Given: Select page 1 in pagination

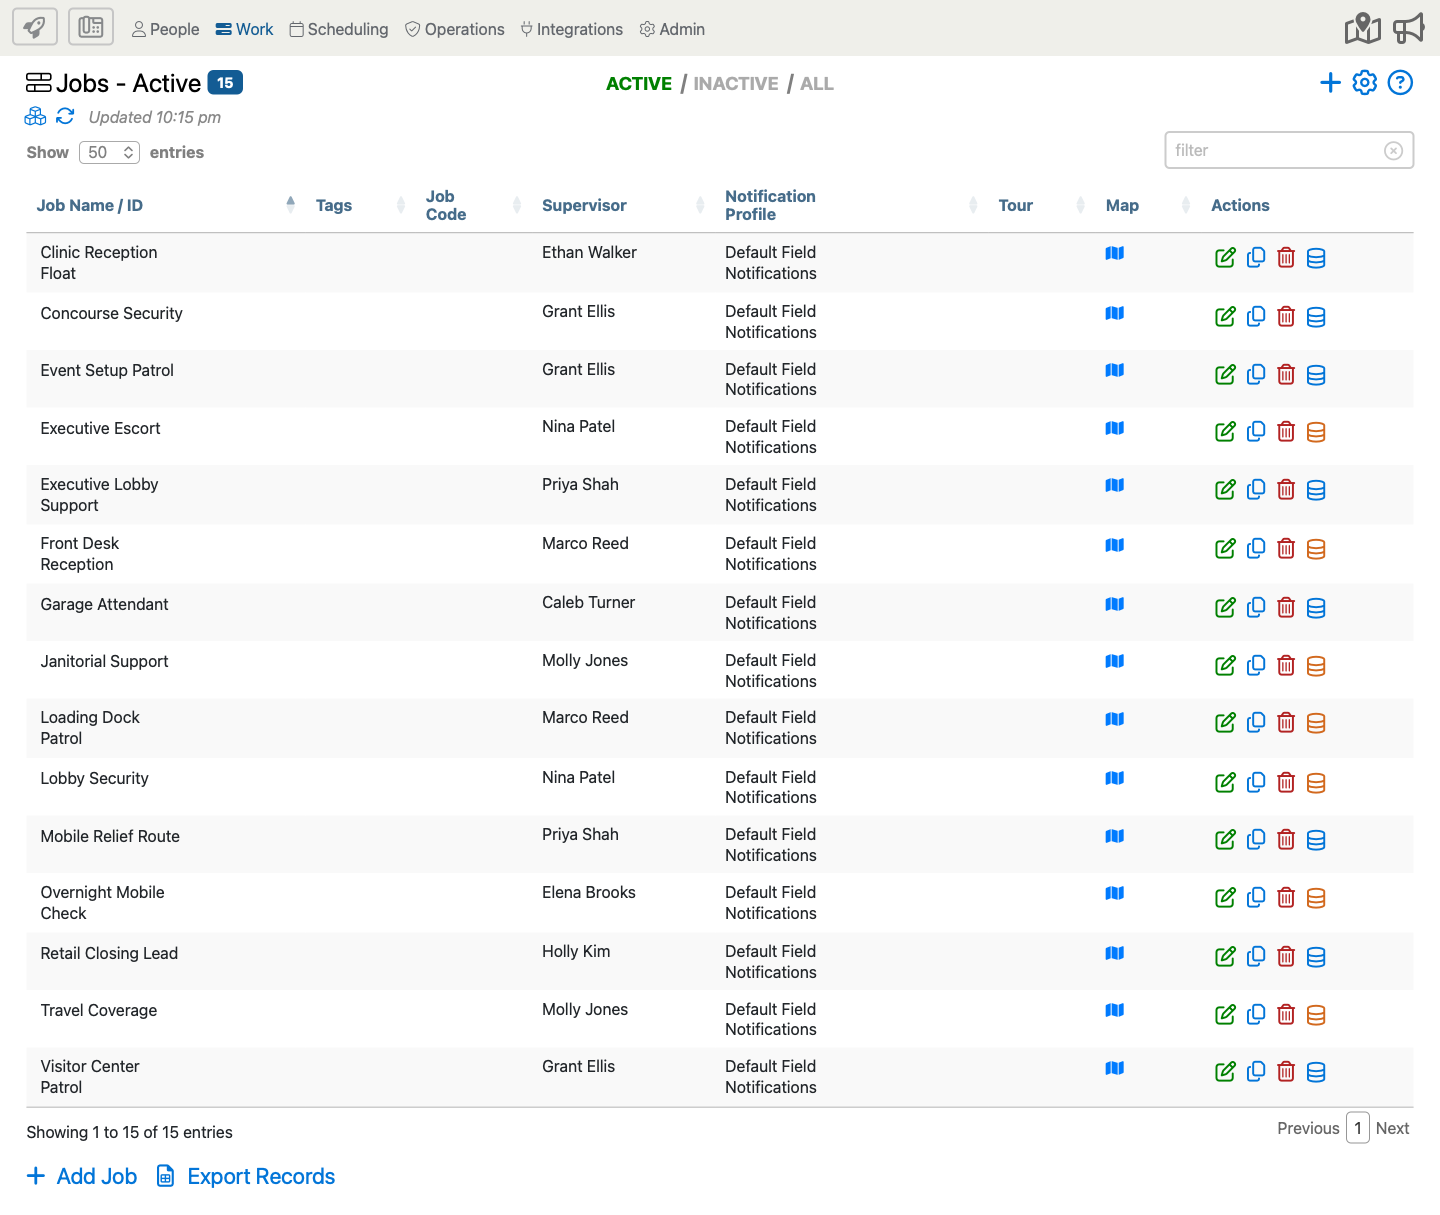Looking at the screenshot, I should click(1357, 1128).
